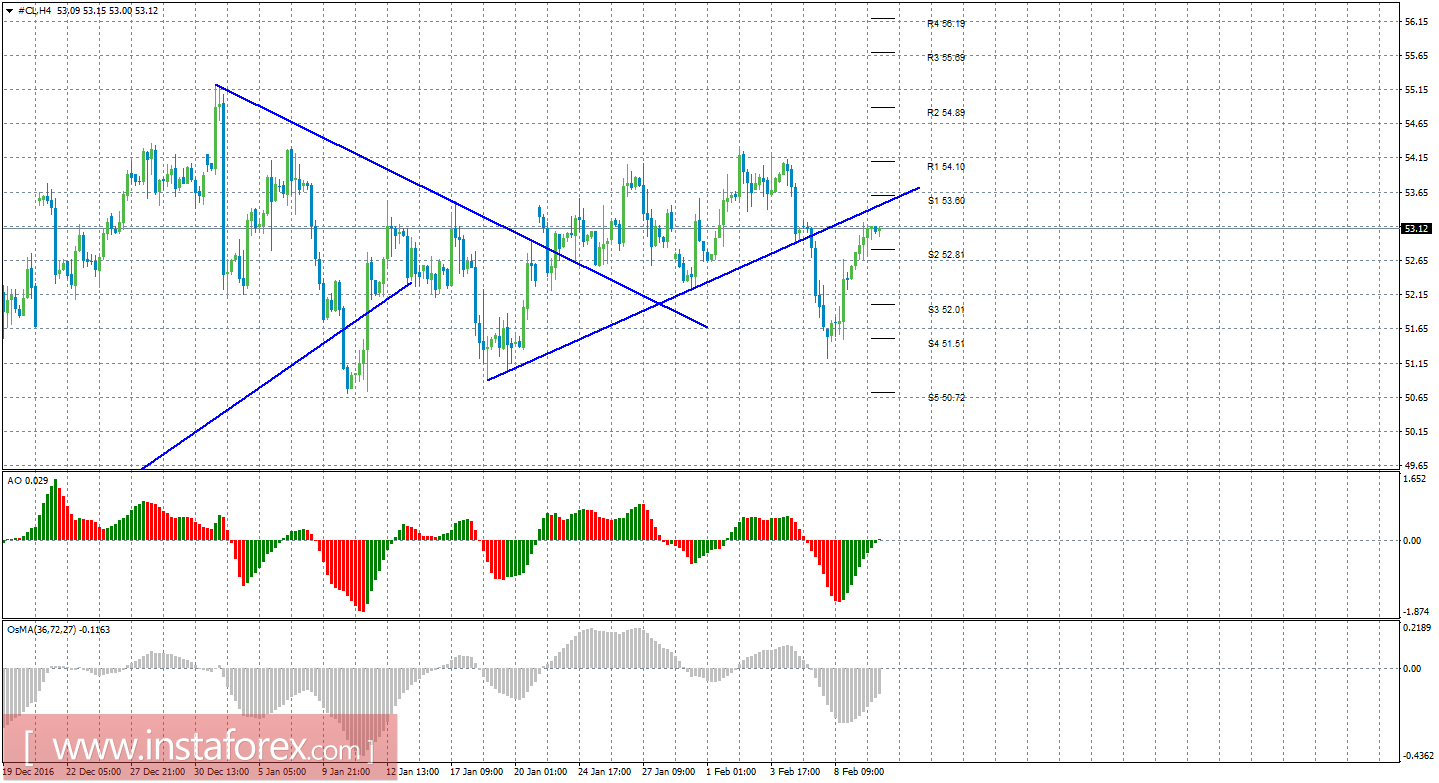
Task: Click the 8 Feb 09:00 time label
Action: pyautogui.click(x=861, y=772)
